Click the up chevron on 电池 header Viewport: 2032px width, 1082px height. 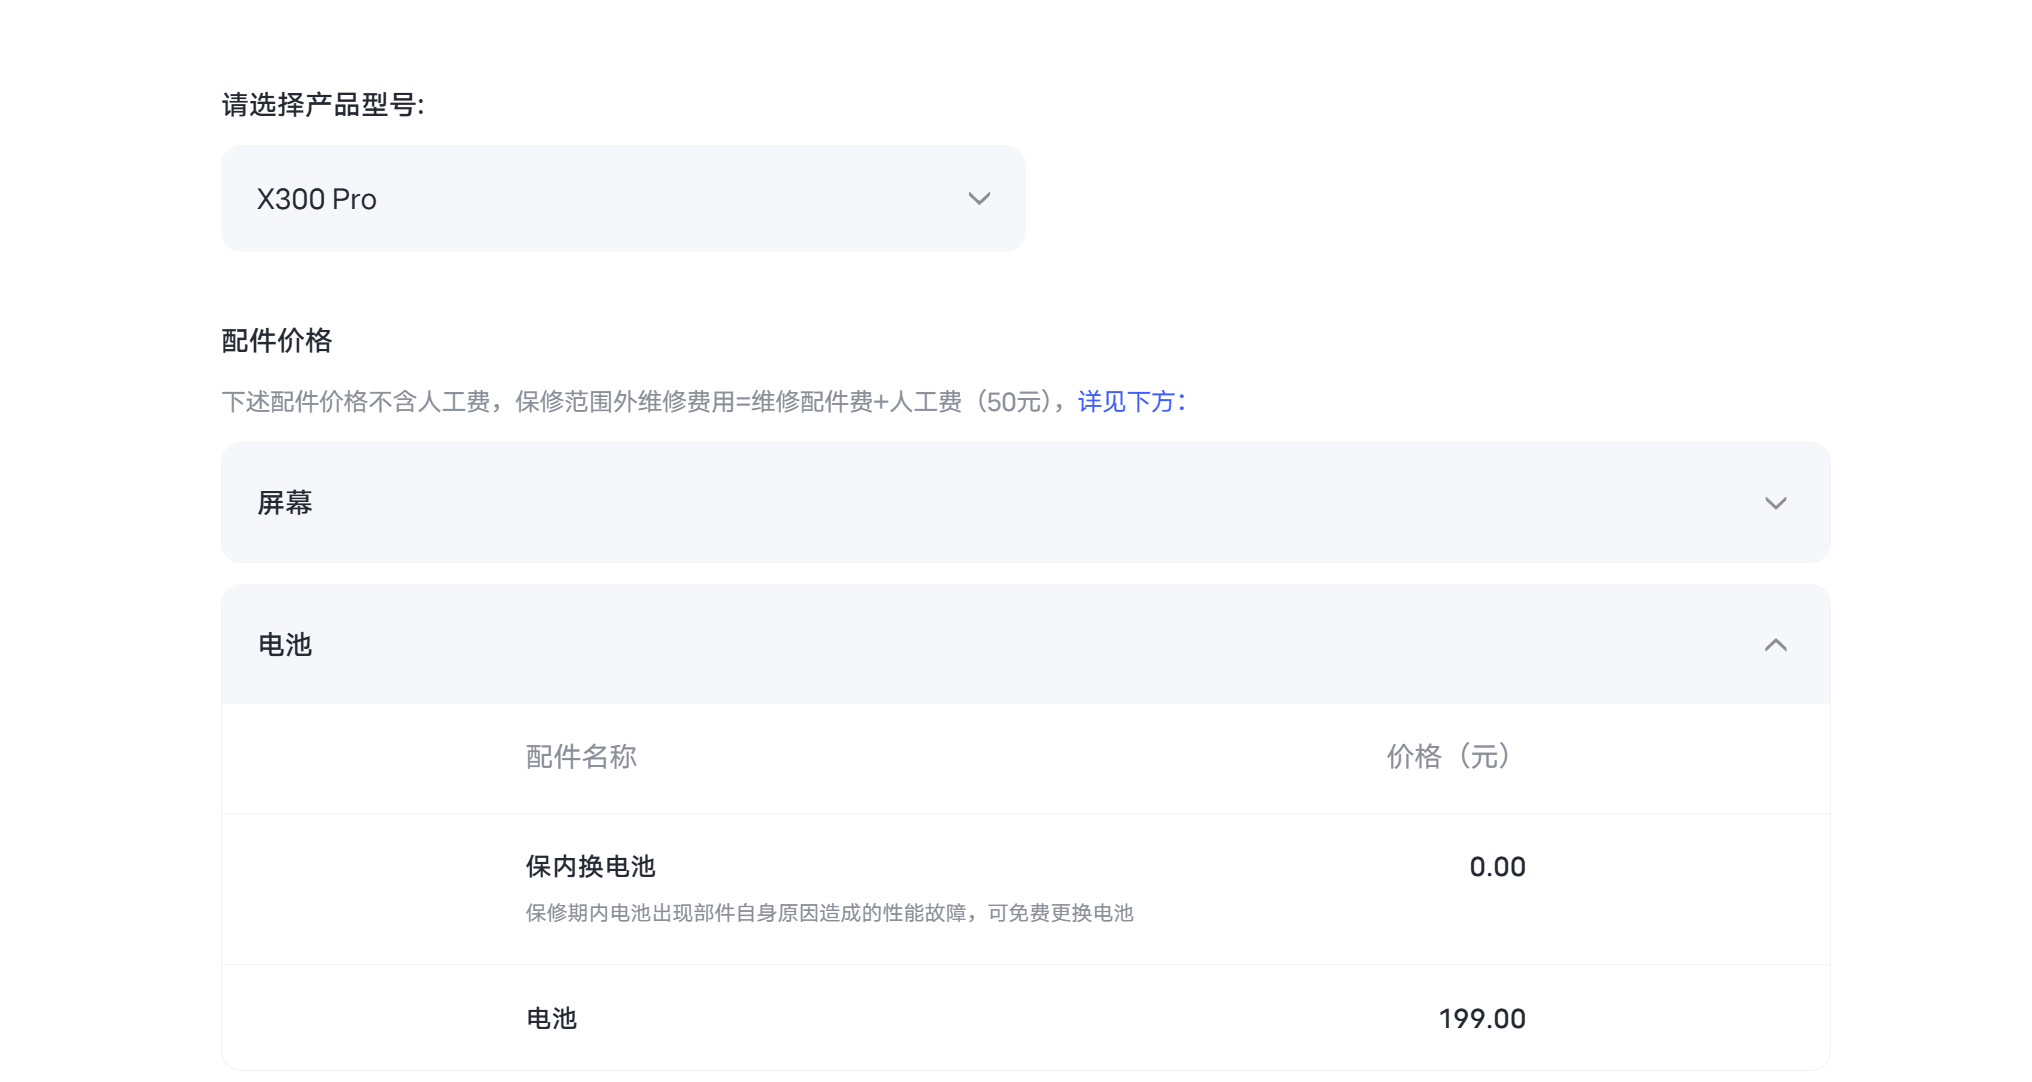coord(1775,645)
